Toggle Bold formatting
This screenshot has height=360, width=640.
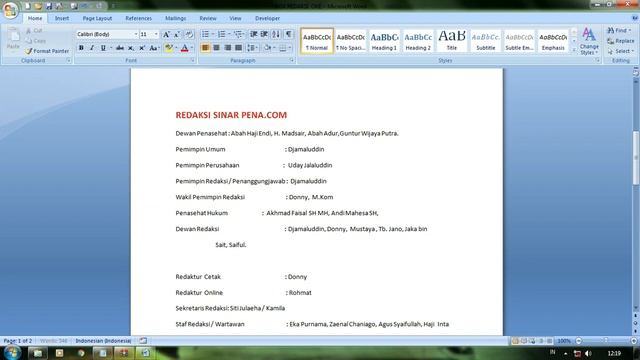[81, 48]
